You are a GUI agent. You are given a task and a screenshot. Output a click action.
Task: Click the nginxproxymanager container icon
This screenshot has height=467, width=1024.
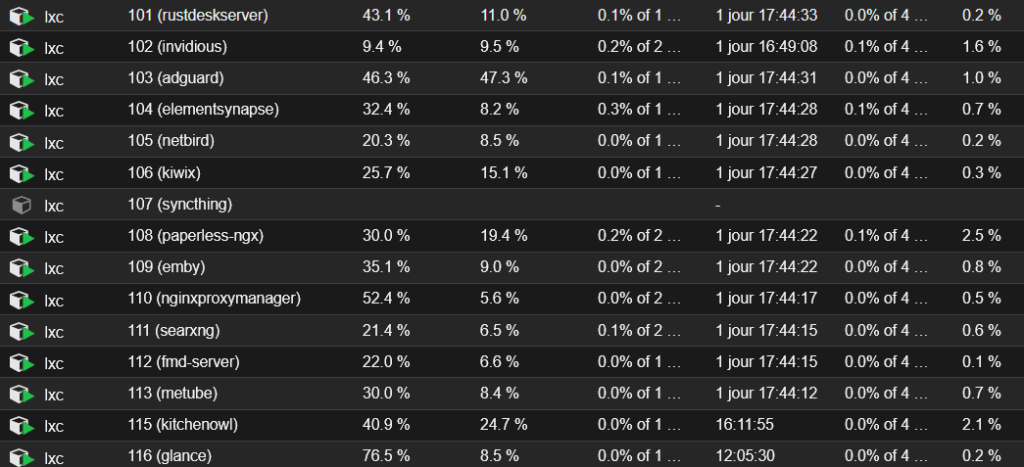click(22, 300)
